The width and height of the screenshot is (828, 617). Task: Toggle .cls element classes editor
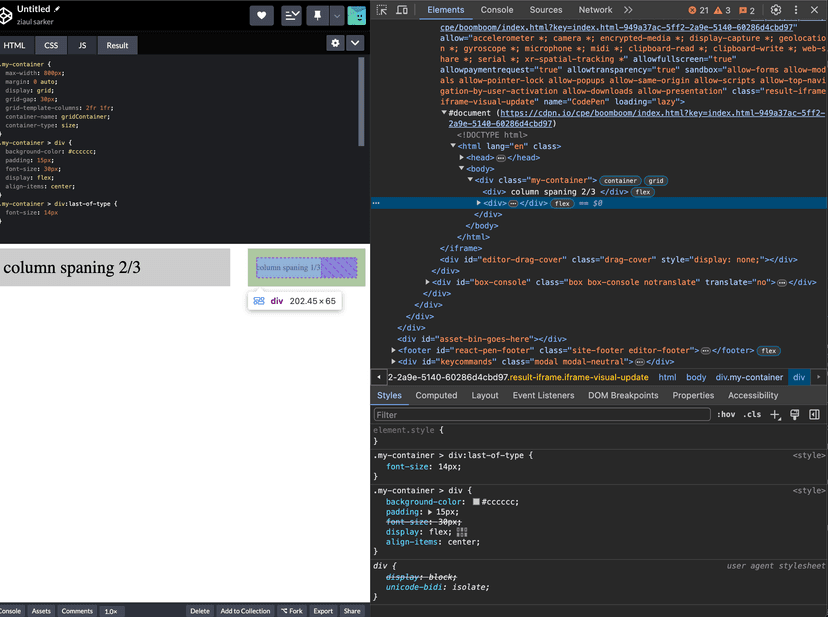(x=751, y=414)
